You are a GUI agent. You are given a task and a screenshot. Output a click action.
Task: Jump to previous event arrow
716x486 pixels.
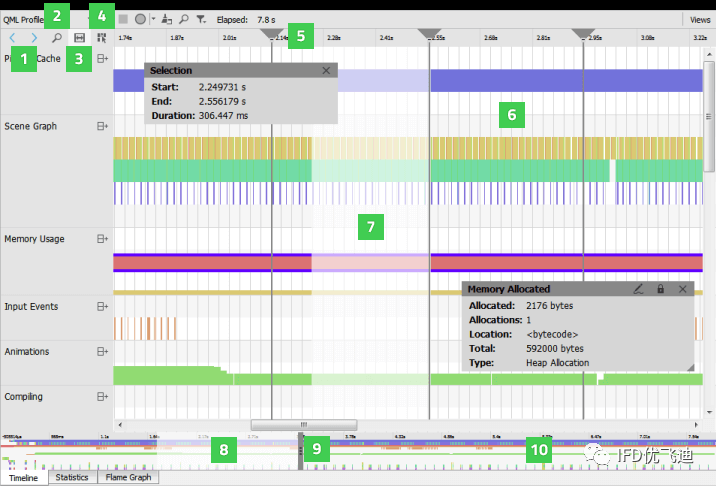[12, 37]
